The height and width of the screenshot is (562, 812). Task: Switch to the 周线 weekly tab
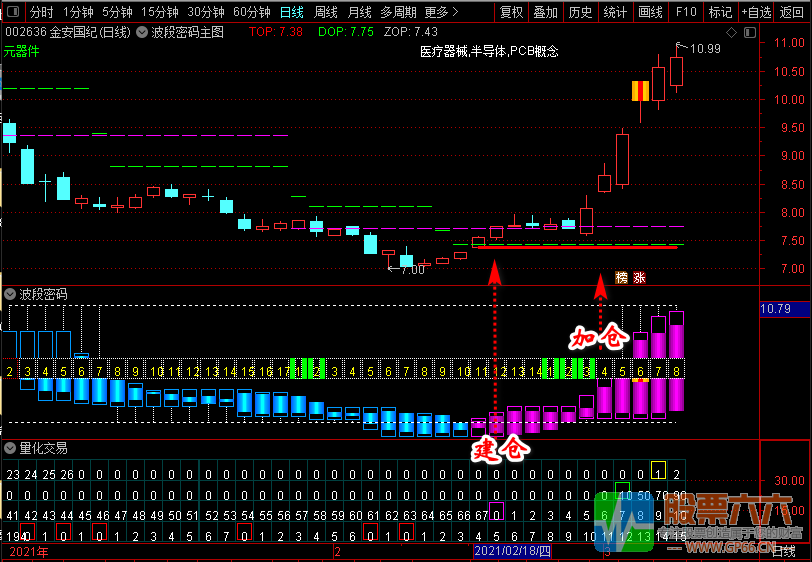click(x=326, y=12)
